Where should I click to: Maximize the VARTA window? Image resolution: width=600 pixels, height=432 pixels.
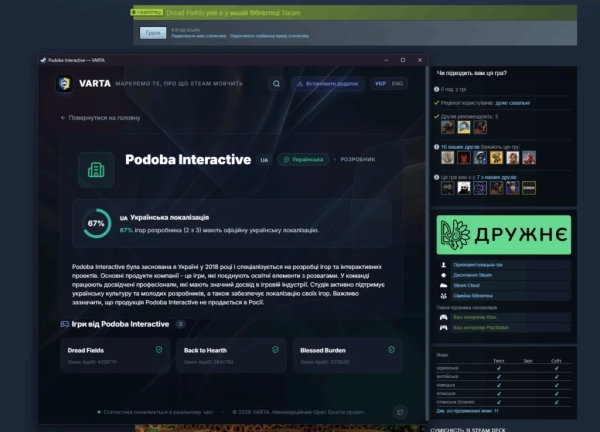click(403, 60)
